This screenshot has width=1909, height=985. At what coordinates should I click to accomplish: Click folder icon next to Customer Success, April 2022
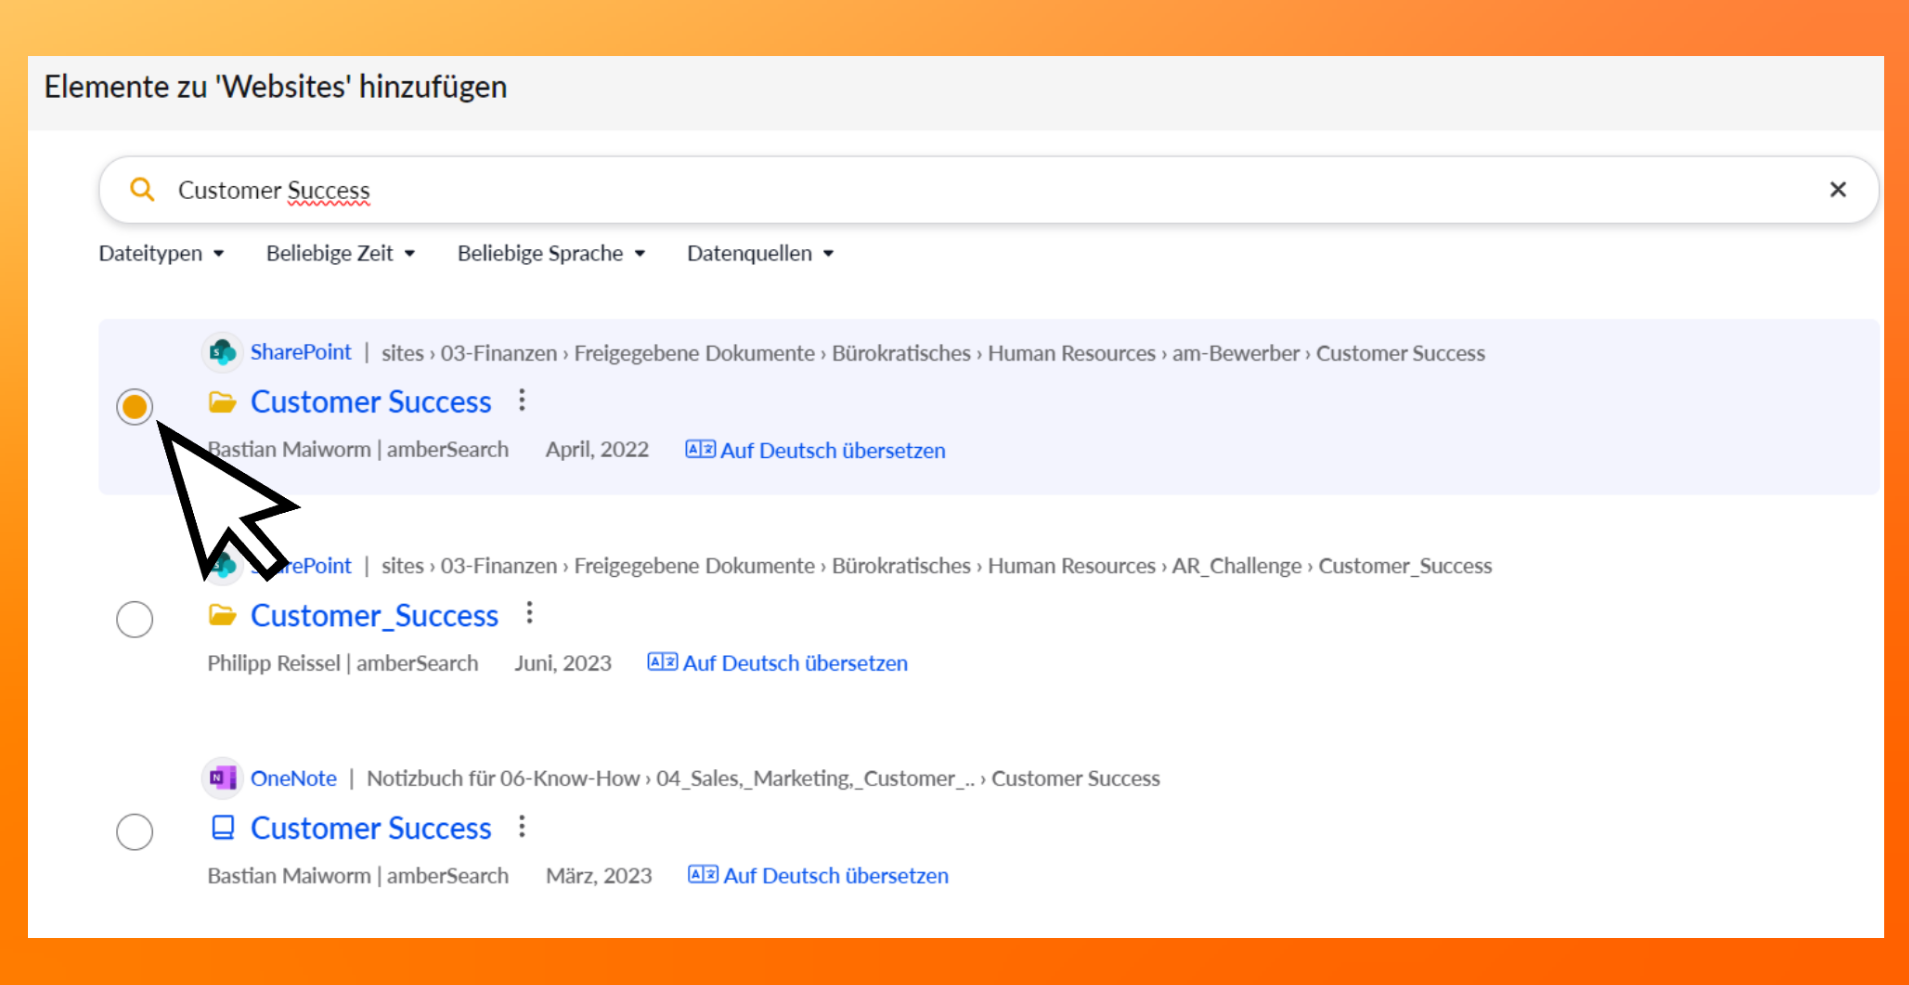click(x=222, y=402)
